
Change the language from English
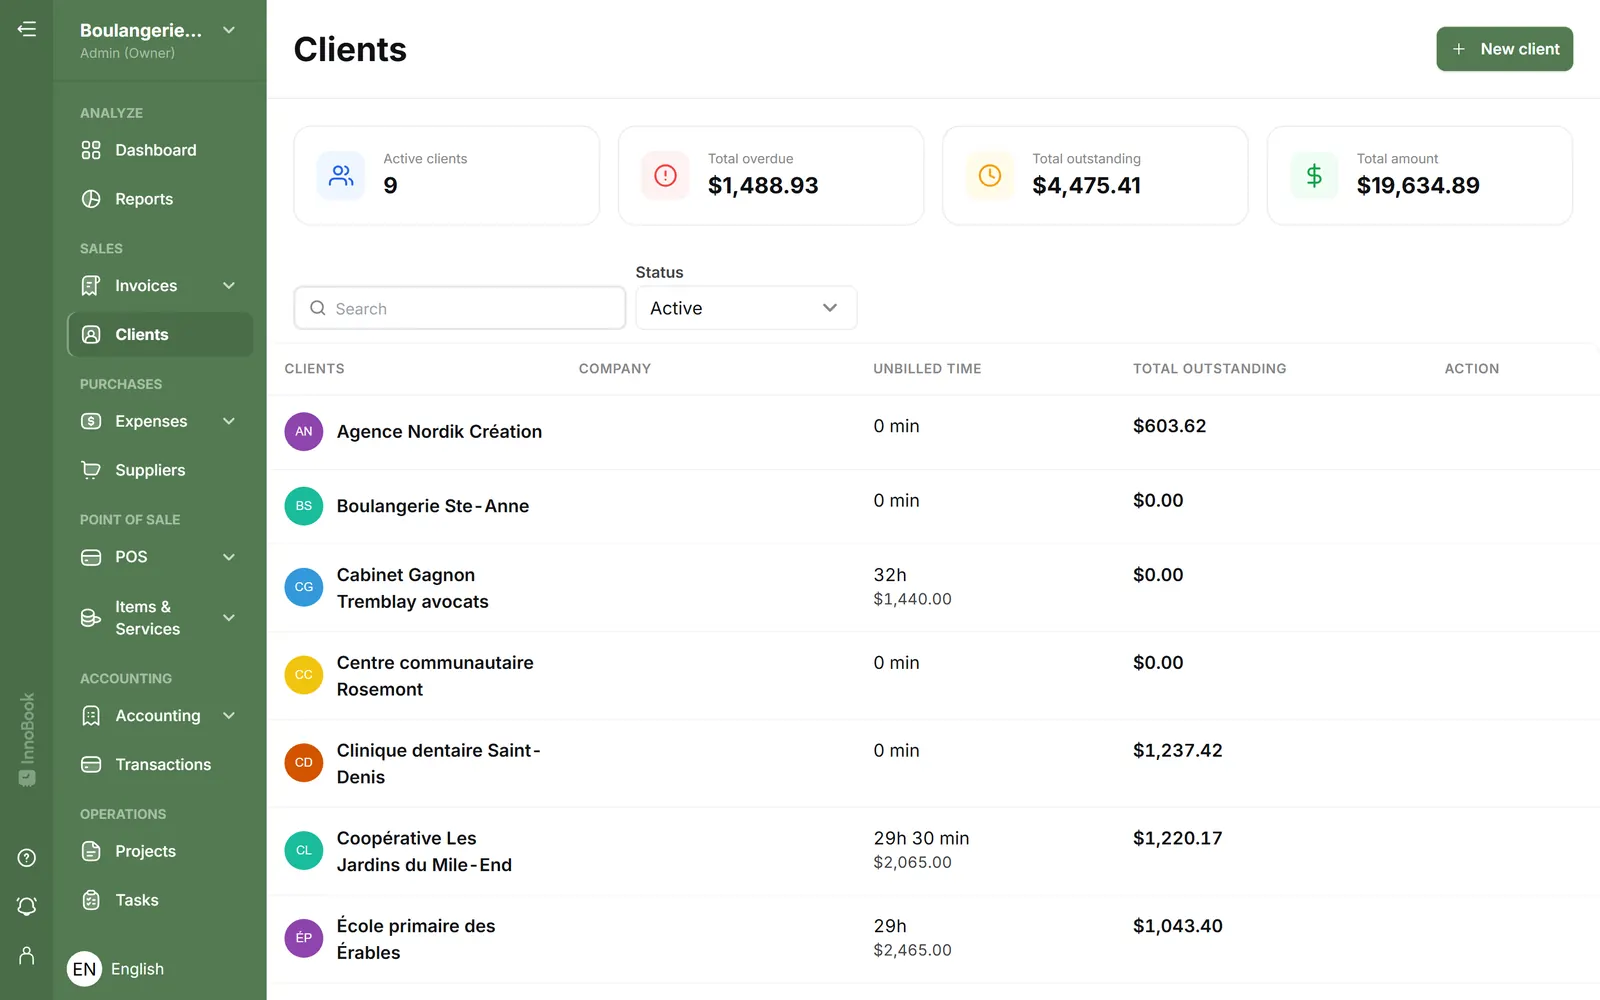pyautogui.click(x=116, y=969)
